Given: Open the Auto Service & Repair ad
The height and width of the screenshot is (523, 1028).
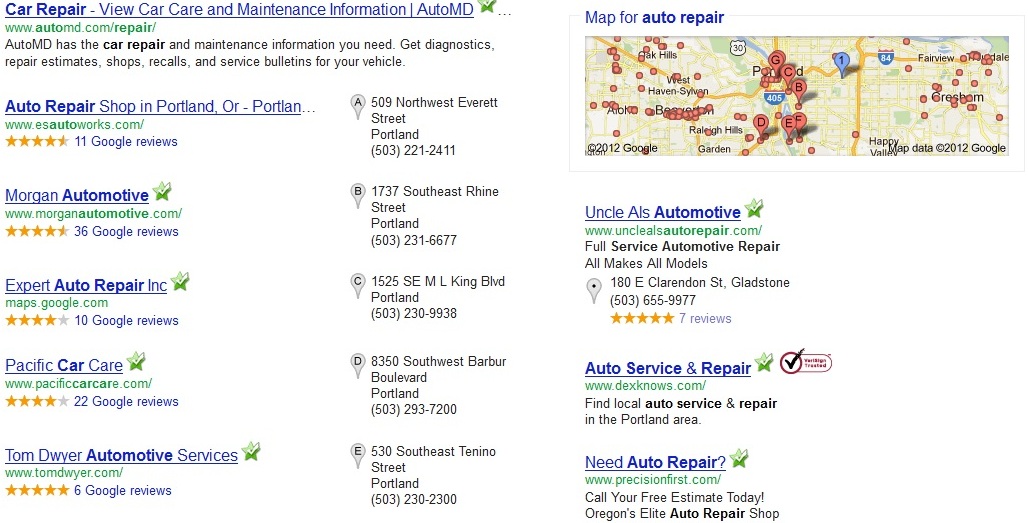Looking at the screenshot, I should pyautogui.click(x=667, y=368).
